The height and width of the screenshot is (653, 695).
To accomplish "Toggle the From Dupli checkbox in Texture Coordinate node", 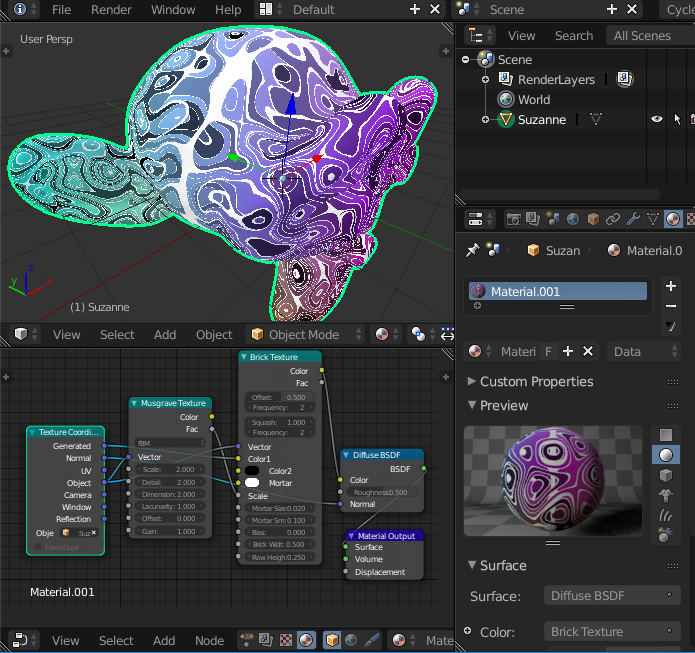I will coord(38,547).
